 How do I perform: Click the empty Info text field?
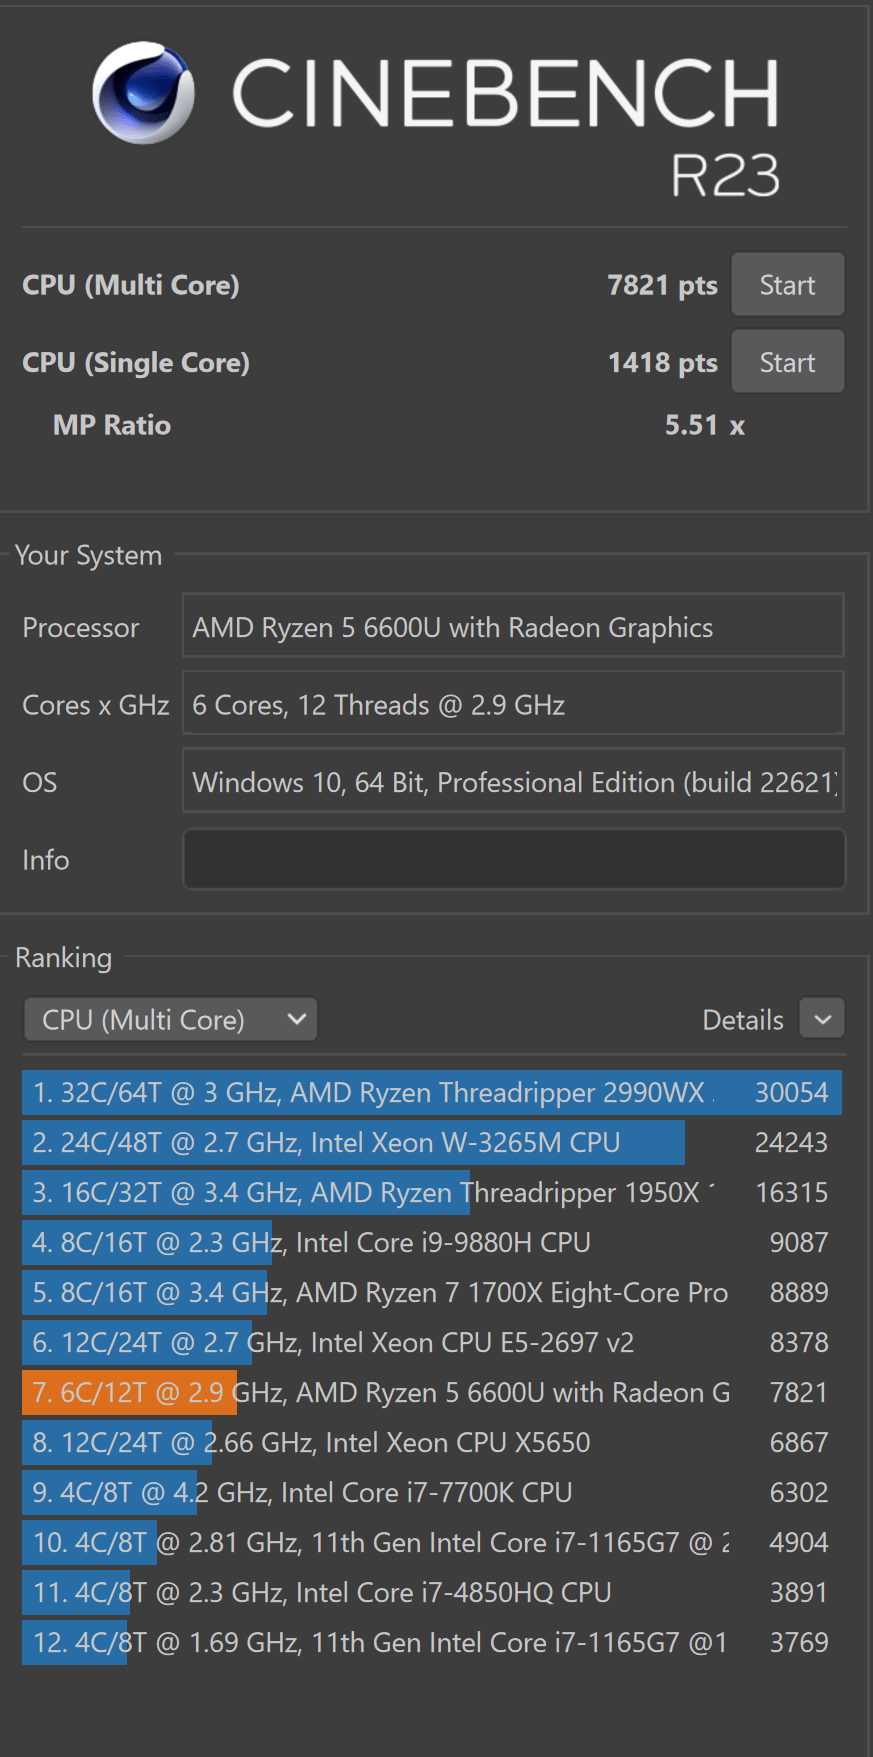(x=513, y=859)
